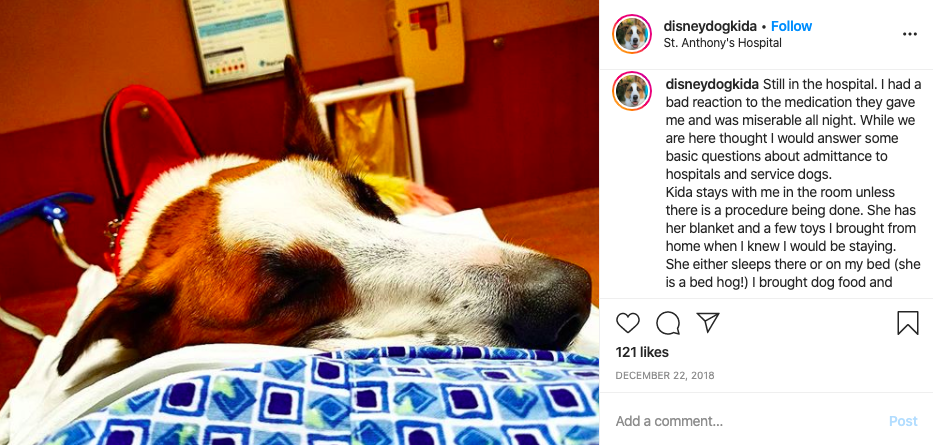
Task: View the 121 likes list
Action: pyautogui.click(x=642, y=352)
